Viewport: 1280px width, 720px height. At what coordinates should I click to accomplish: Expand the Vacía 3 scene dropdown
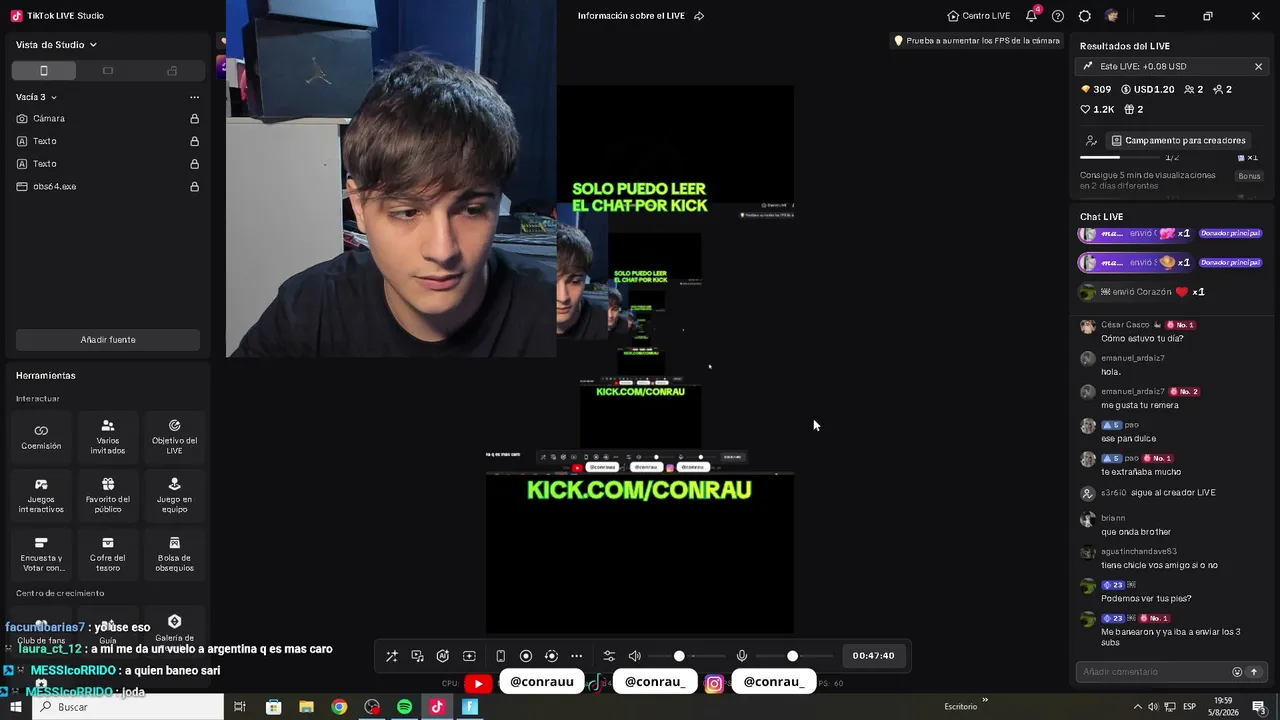coord(36,97)
